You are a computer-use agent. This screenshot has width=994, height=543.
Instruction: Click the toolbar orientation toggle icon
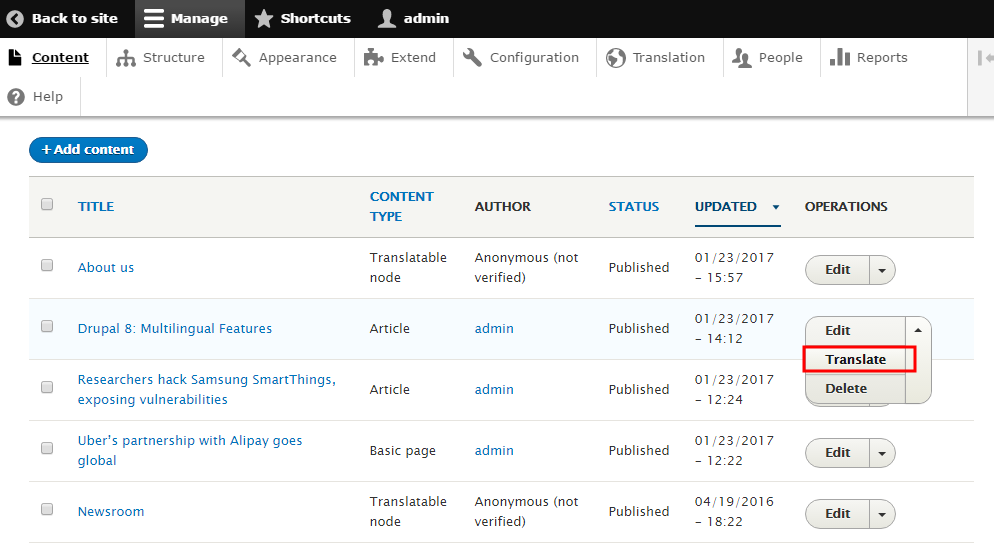point(985,58)
